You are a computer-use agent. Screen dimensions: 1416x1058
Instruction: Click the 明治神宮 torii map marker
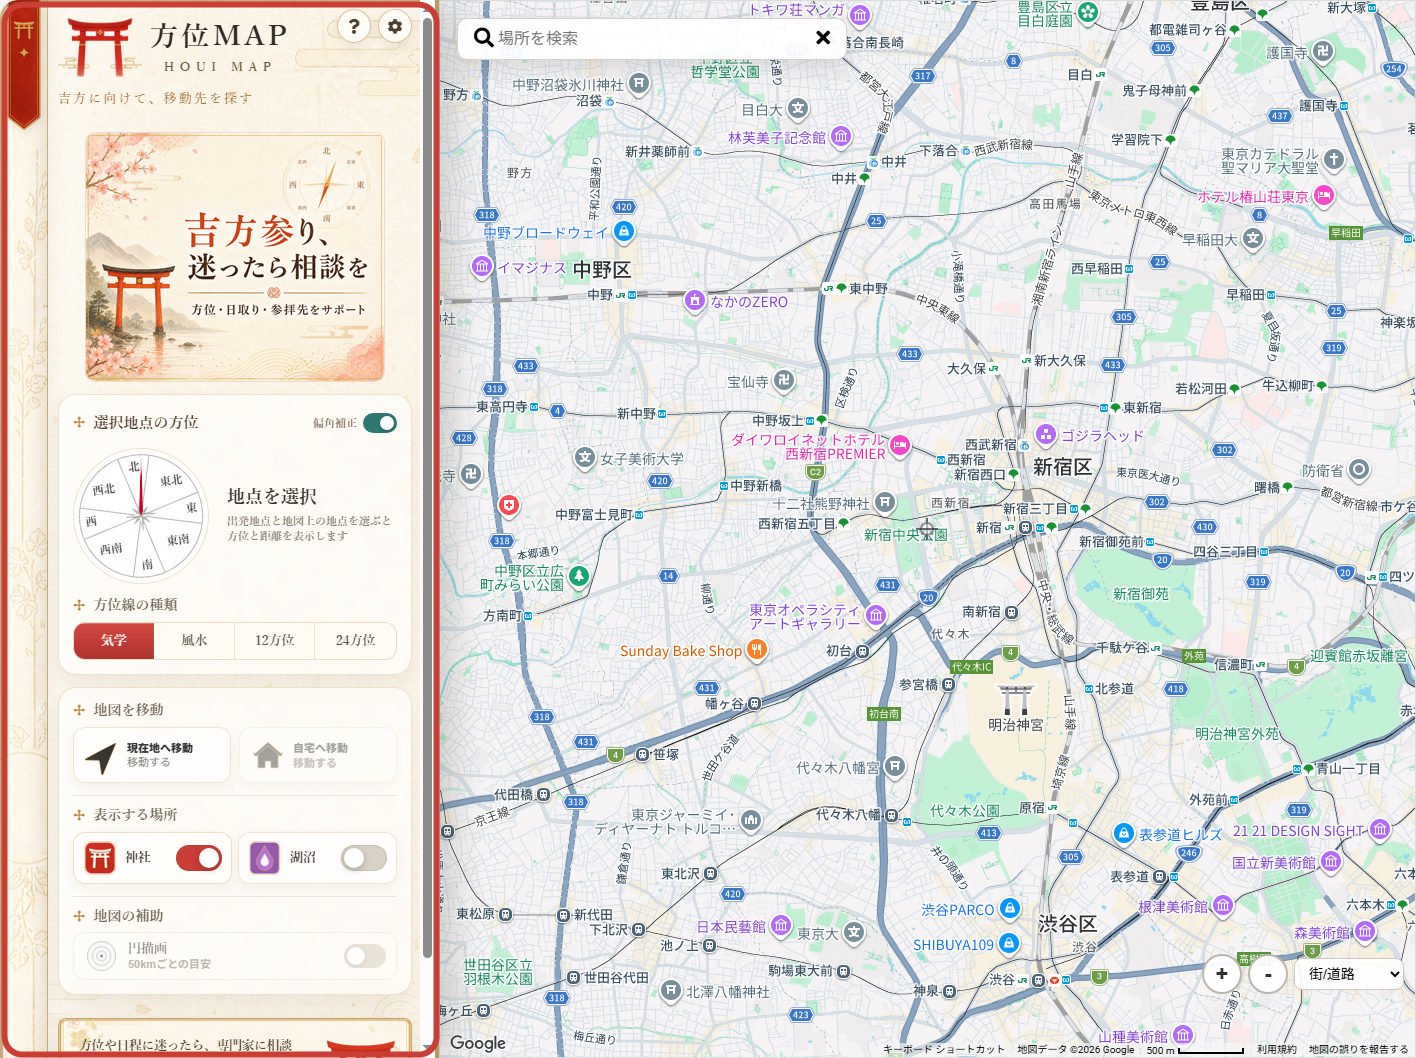[1016, 698]
